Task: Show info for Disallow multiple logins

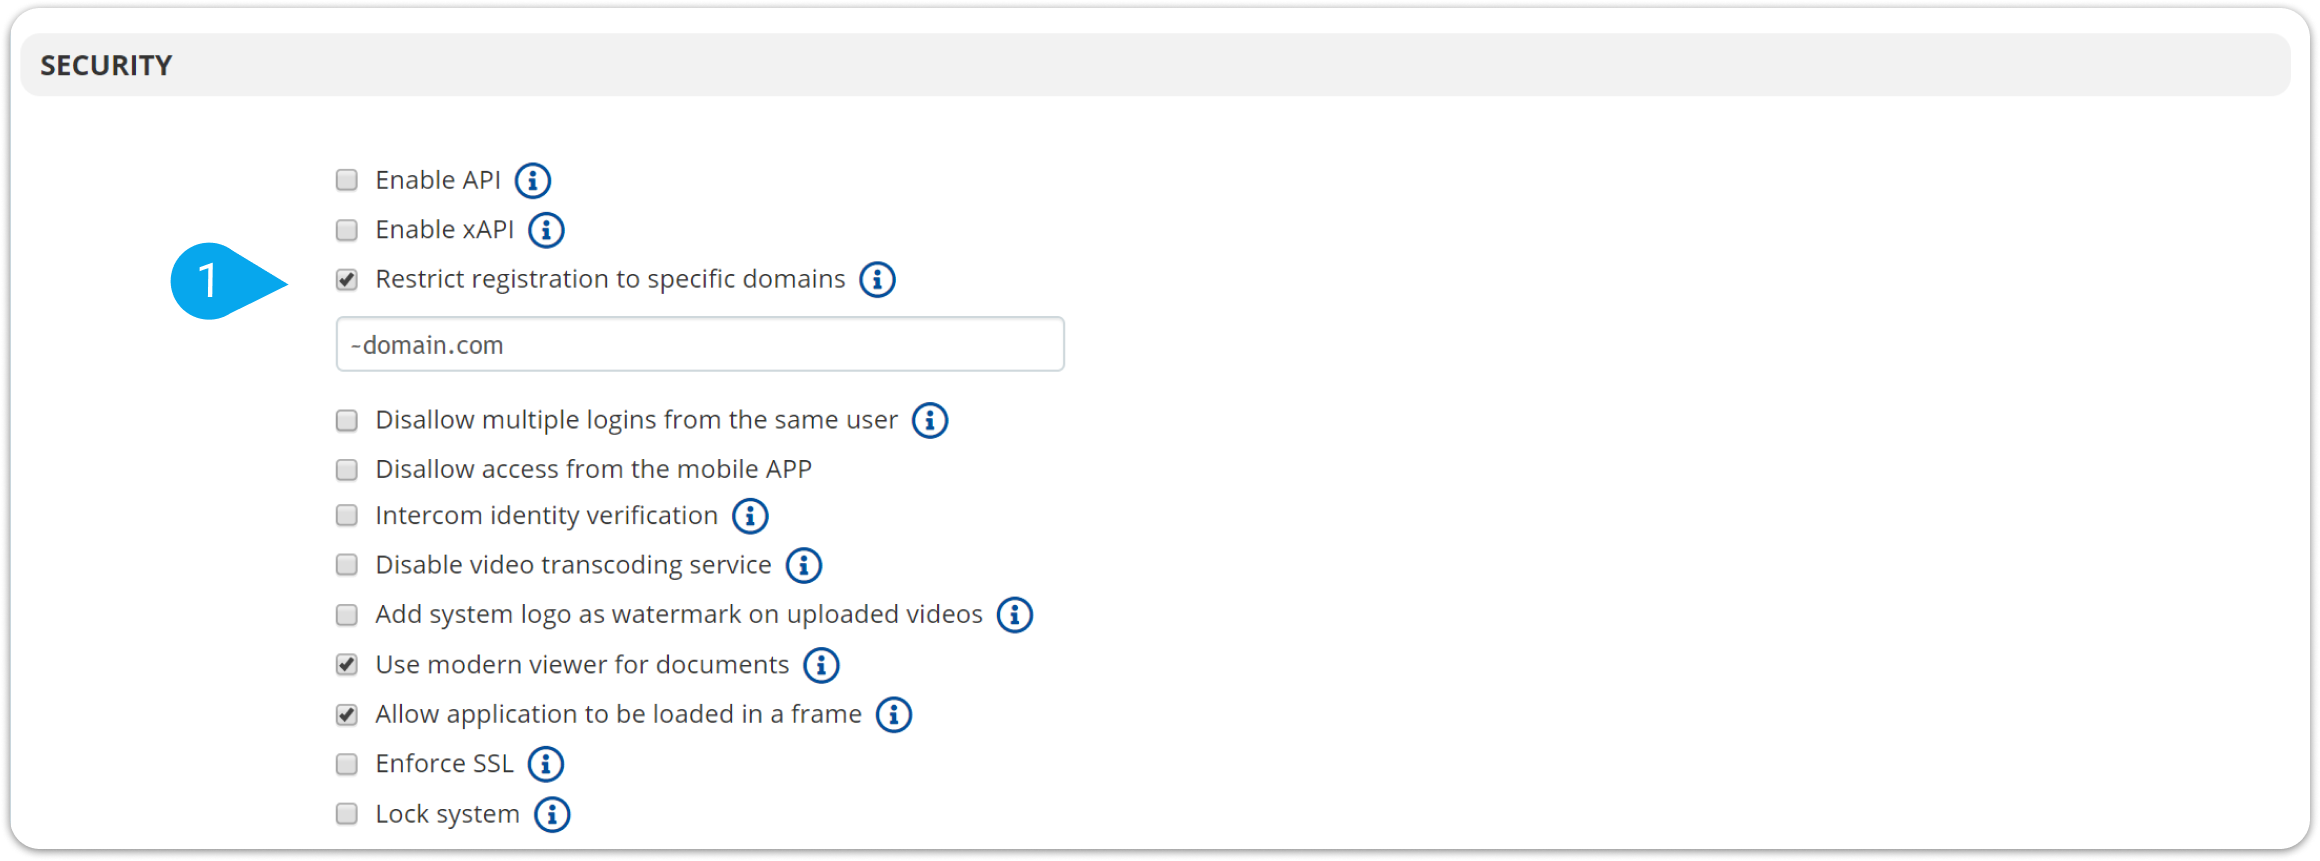Action: pyautogui.click(x=930, y=421)
